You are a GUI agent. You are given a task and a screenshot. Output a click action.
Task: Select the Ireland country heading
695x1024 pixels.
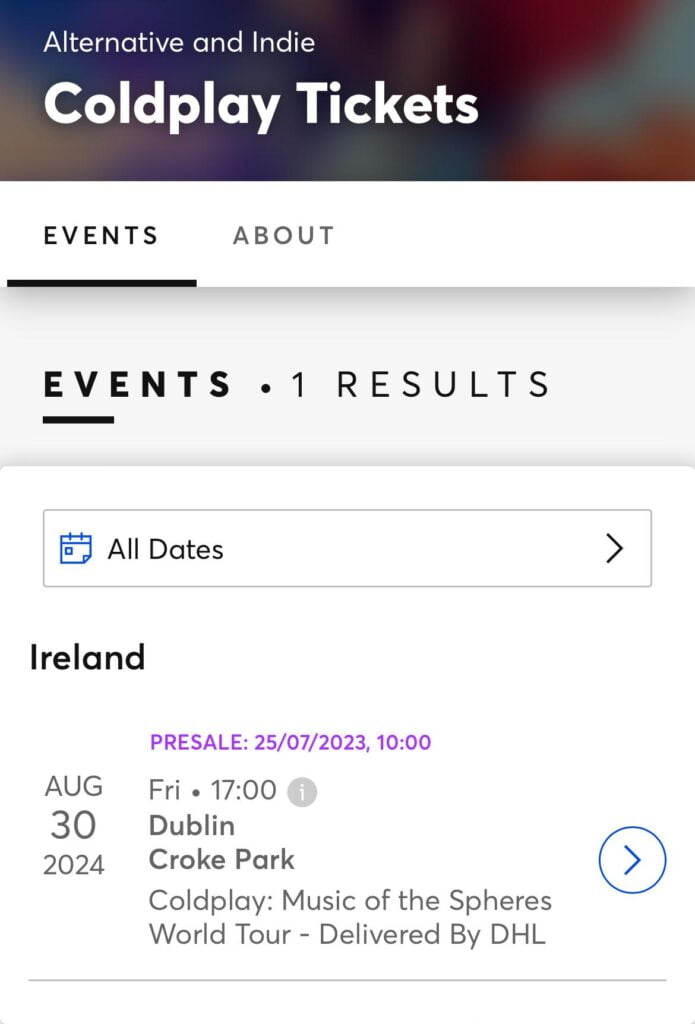(x=87, y=657)
